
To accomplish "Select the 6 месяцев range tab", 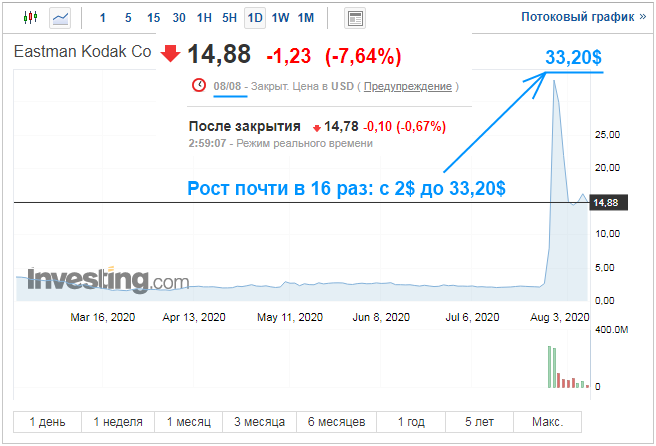I will (x=336, y=422).
